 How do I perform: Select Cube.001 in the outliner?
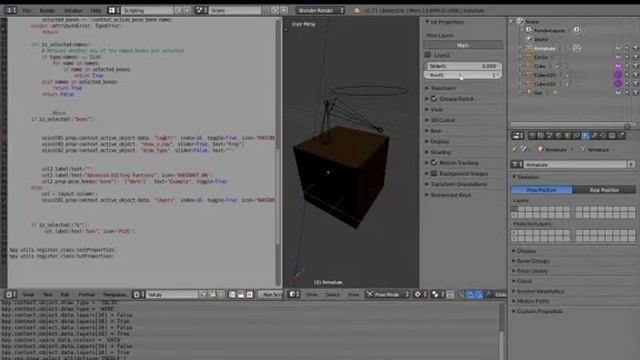[x=545, y=75]
